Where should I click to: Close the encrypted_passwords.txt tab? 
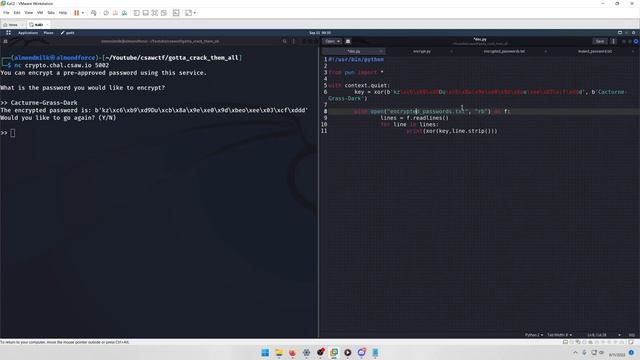click(545, 51)
